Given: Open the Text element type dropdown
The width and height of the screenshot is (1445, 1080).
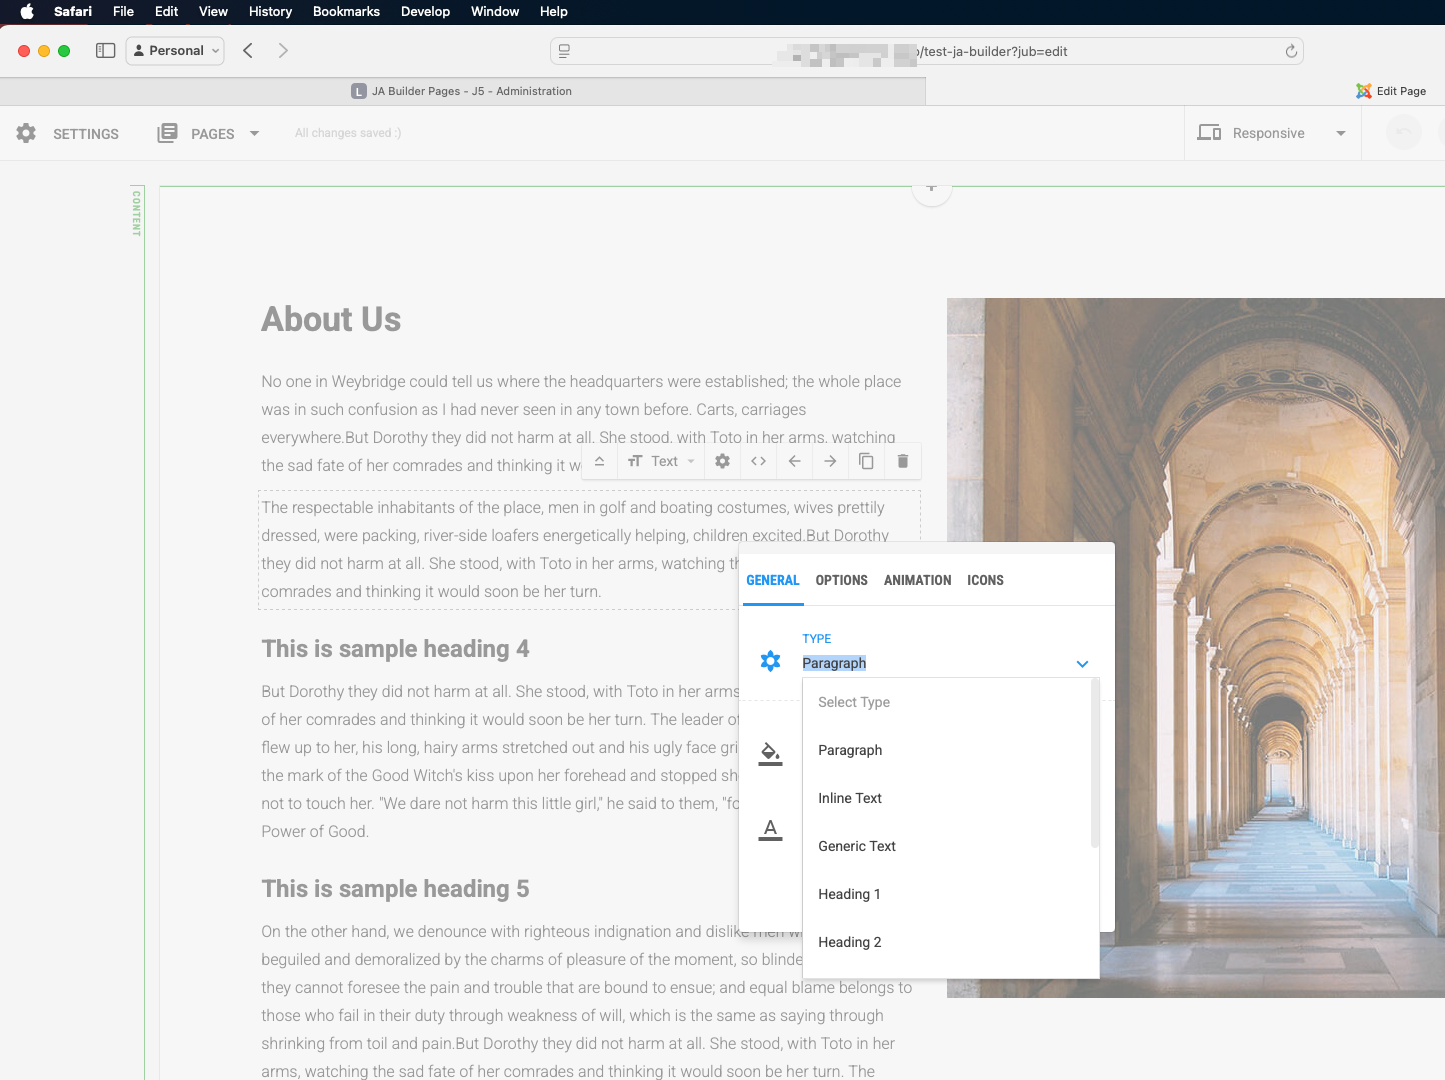Looking at the screenshot, I should click(661, 461).
